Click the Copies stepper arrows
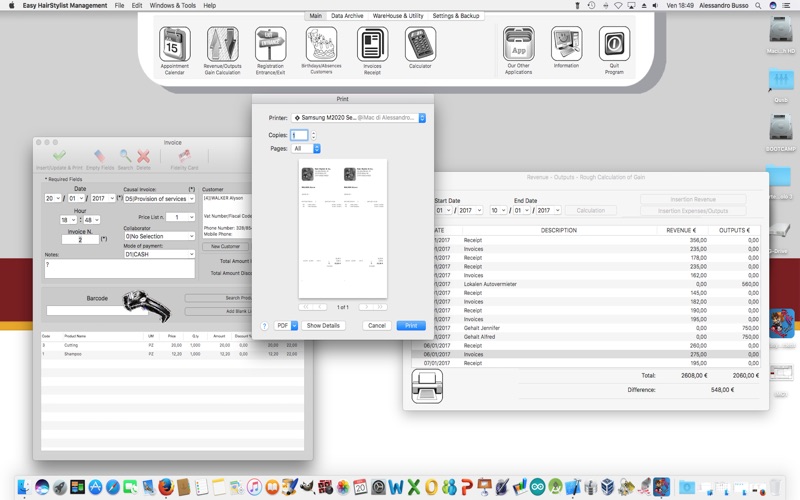 [x=313, y=135]
